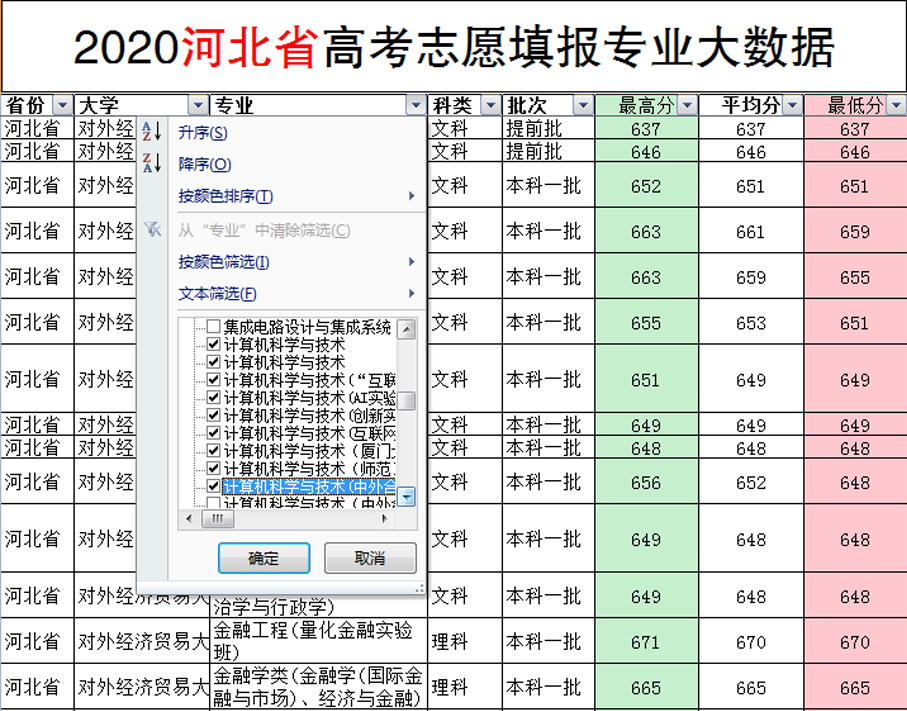This screenshot has height=711, width=907.
Task: Open the 大学 column filter dropdown
Action: tap(197, 104)
